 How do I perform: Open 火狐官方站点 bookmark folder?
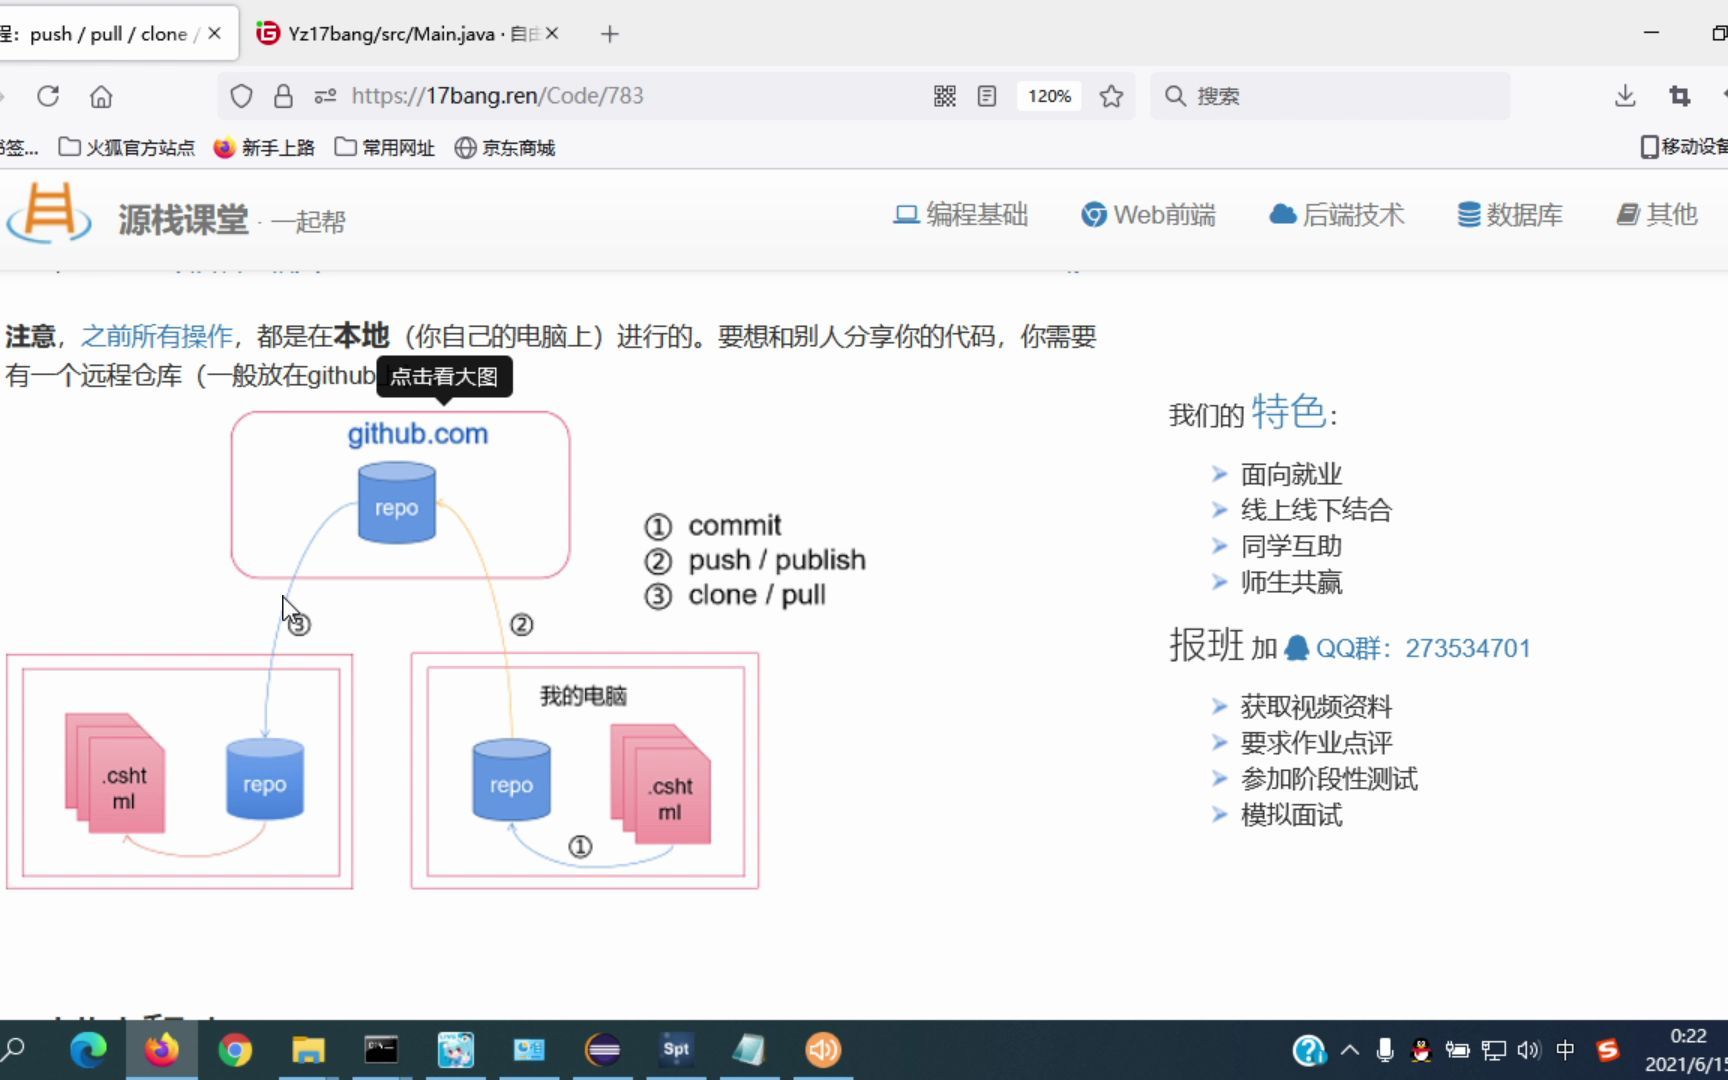(127, 148)
